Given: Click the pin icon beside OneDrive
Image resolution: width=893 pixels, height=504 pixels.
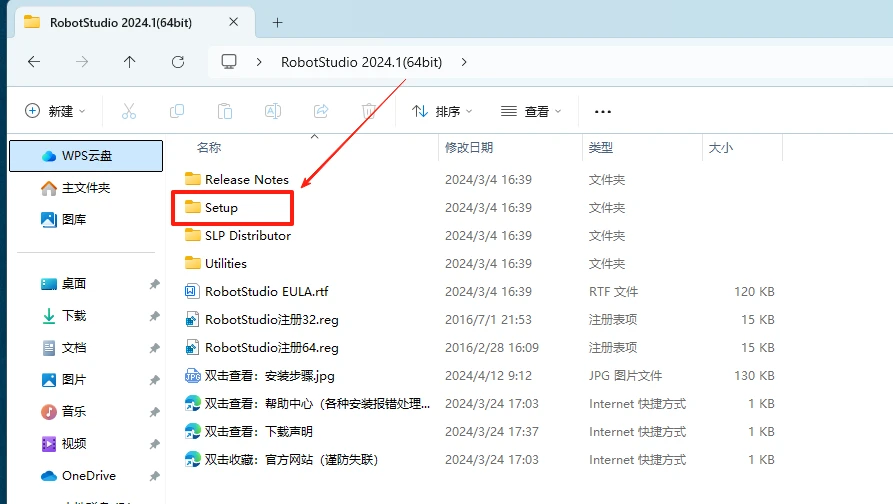Looking at the screenshot, I should pyautogui.click(x=154, y=476).
